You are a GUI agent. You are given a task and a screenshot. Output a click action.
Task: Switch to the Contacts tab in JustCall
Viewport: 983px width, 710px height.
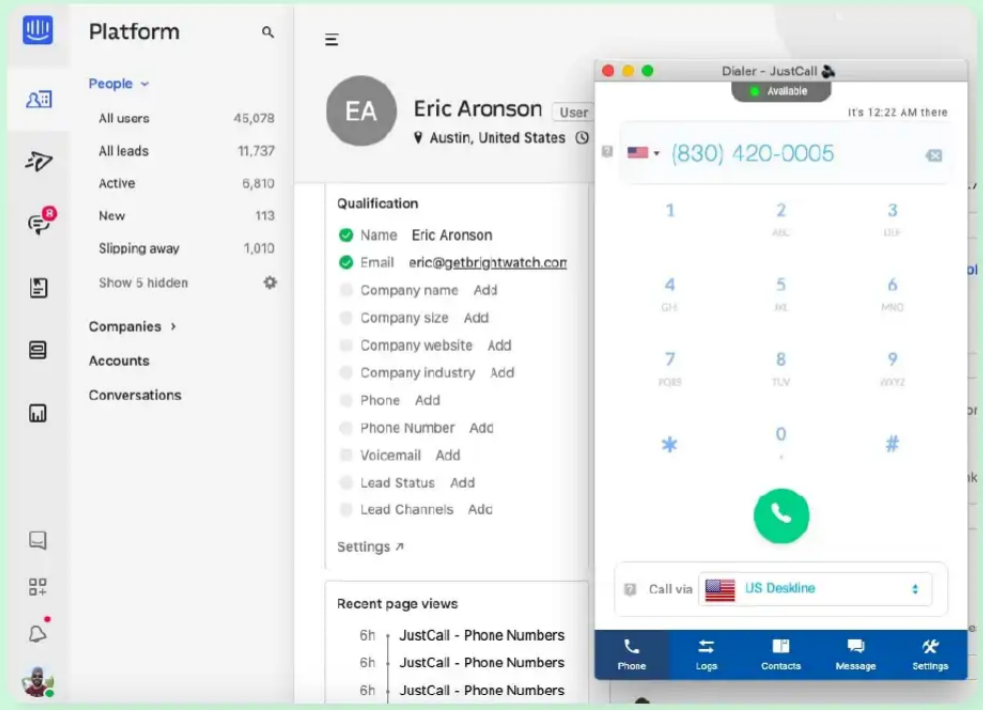(781, 655)
